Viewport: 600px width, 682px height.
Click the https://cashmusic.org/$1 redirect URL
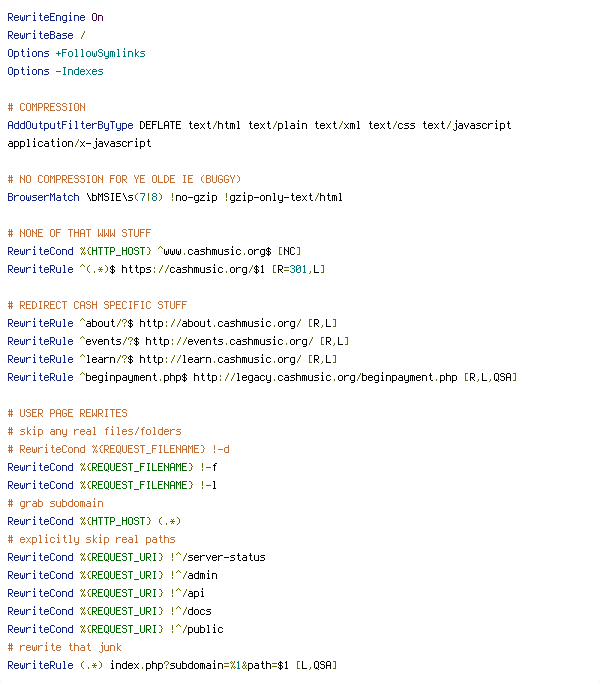(193, 270)
